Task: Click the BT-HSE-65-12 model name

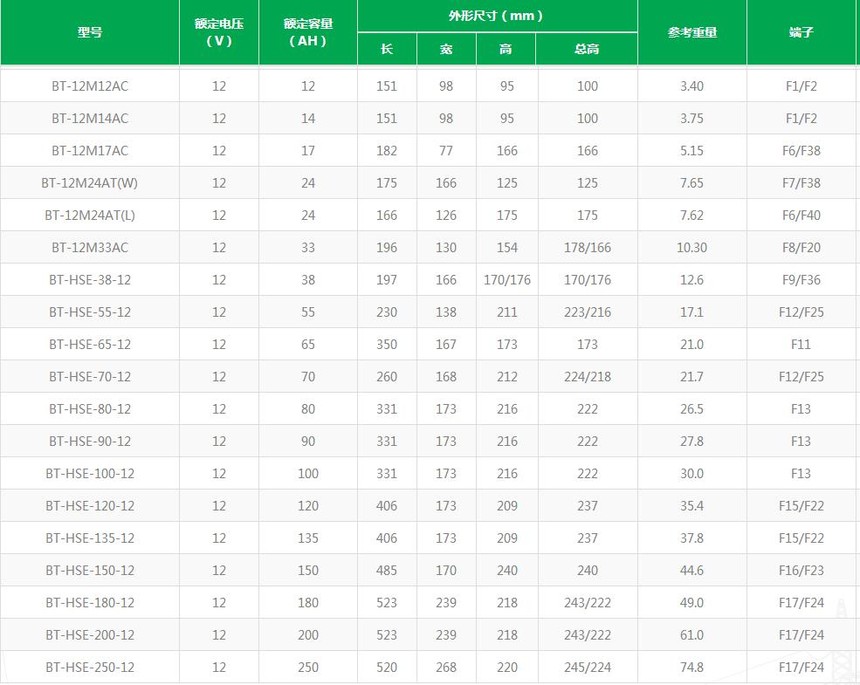Action: 90,345
